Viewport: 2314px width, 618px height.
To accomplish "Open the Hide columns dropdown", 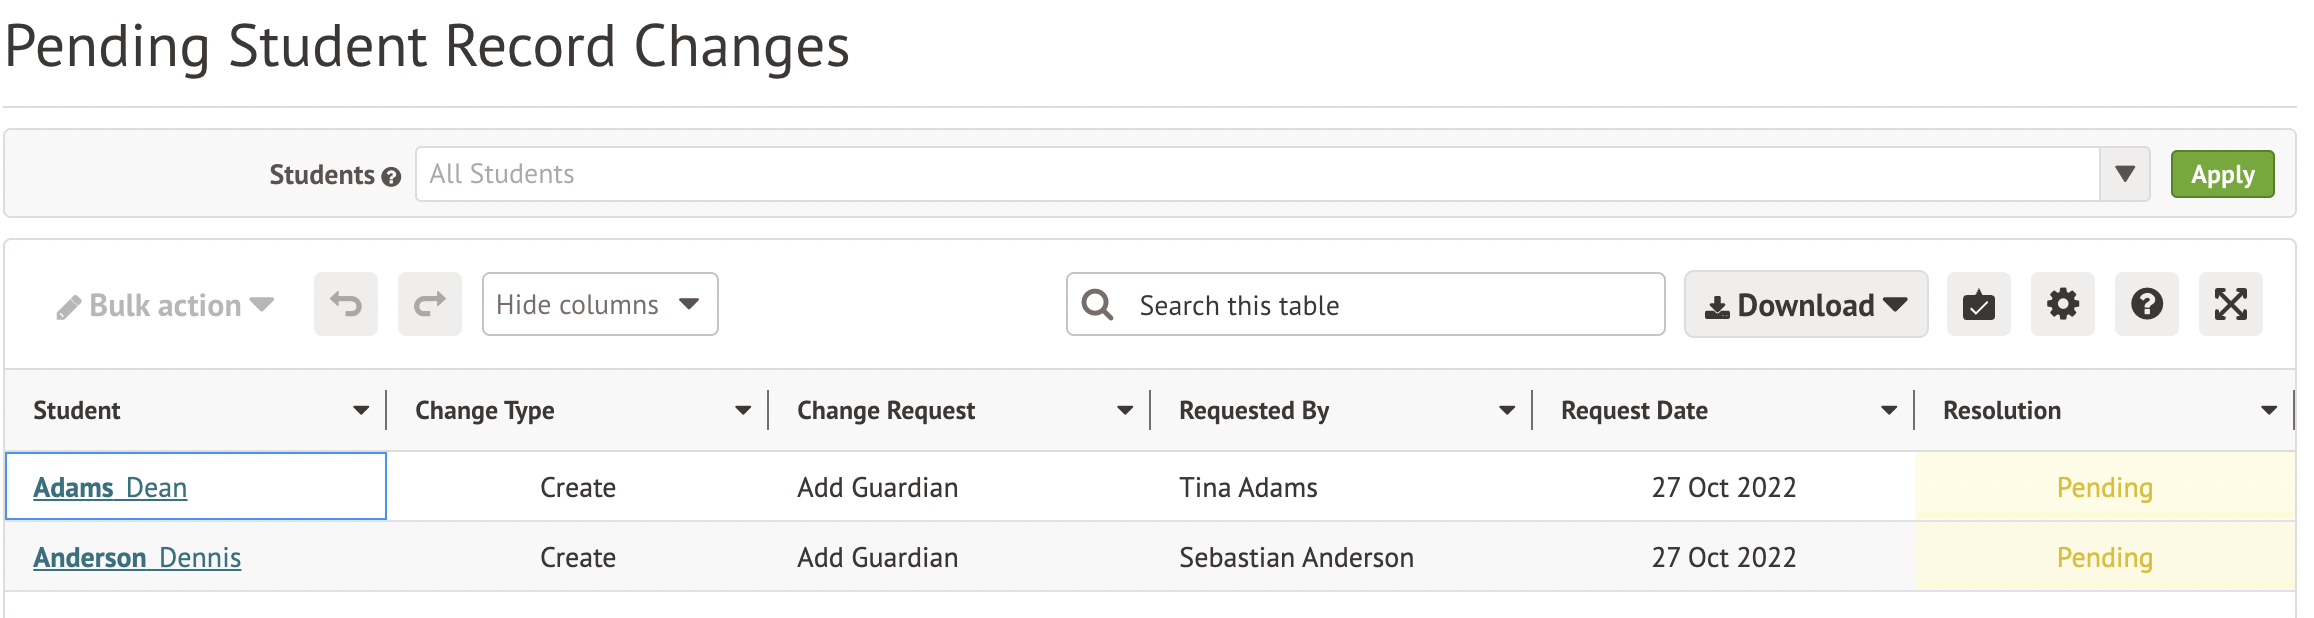I will click(x=599, y=304).
